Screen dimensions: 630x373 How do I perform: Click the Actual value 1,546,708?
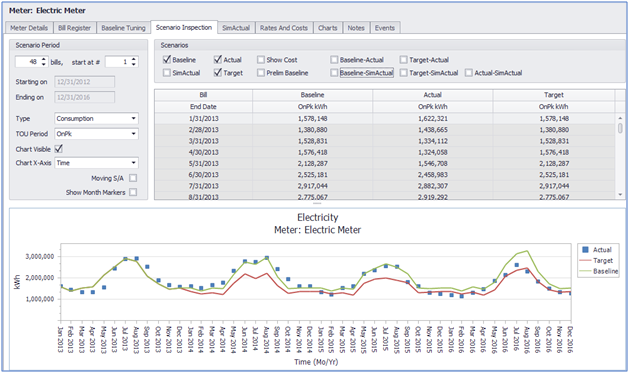click(x=433, y=164)
